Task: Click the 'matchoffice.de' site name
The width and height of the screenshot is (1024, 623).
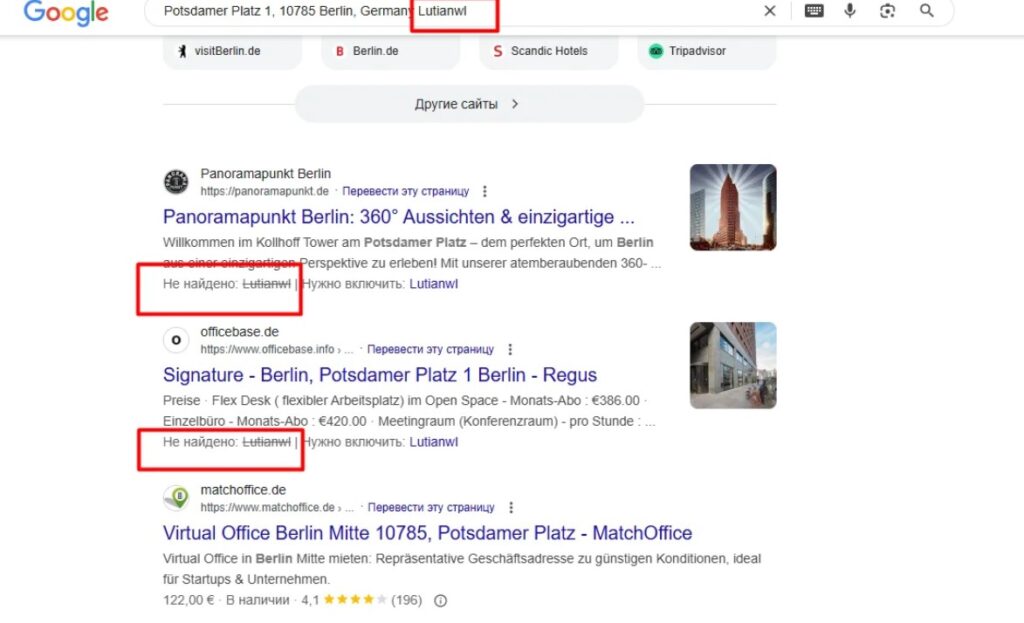Action: click(x=243, y=490)
